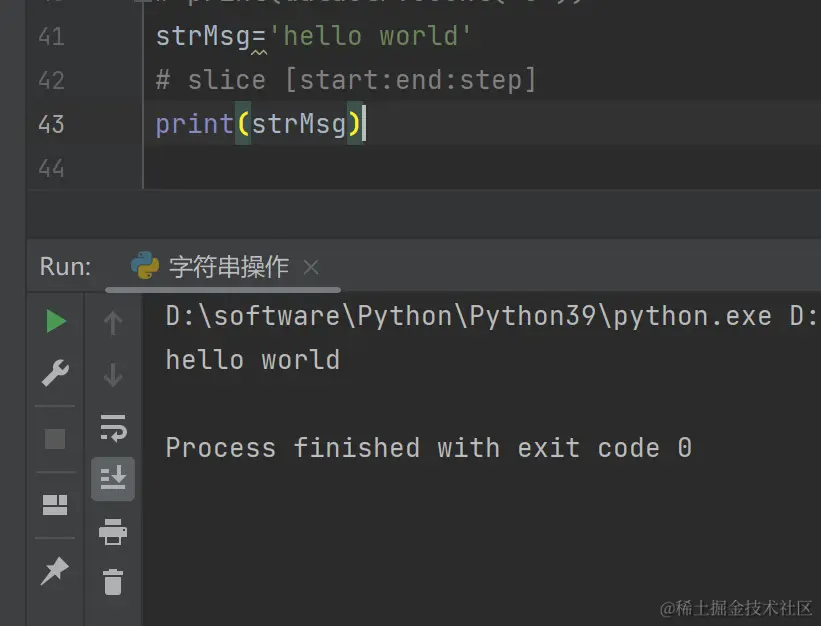Click Process finished exit code line
This screenshot has height=626, width=821.
point(429,448)
